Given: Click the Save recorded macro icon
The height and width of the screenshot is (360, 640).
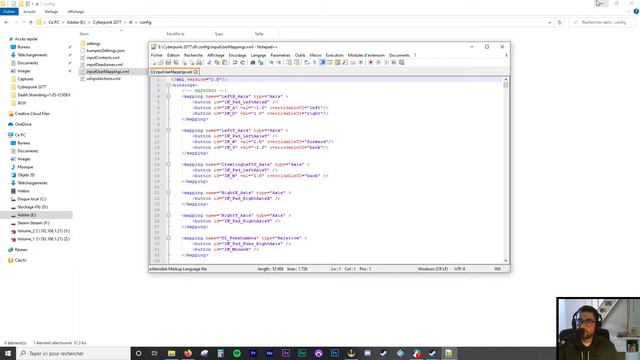Looking at the screenshot, I should click(x=402, y=62).
